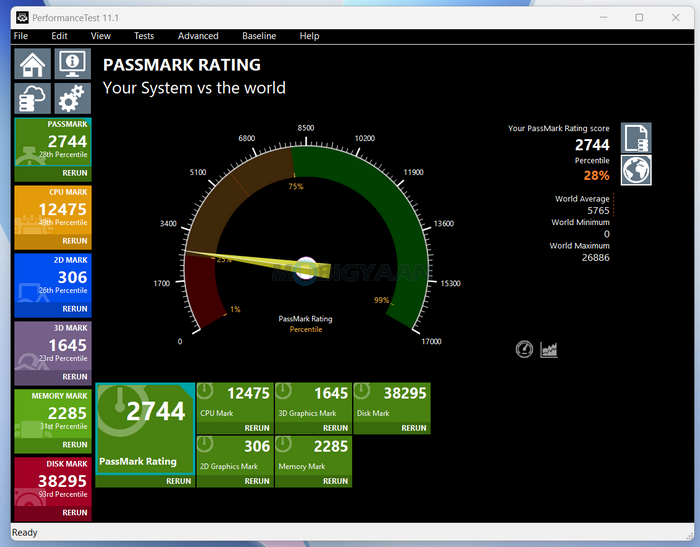Click clock icon in Disk Mark tile

[x=362, y=391]
